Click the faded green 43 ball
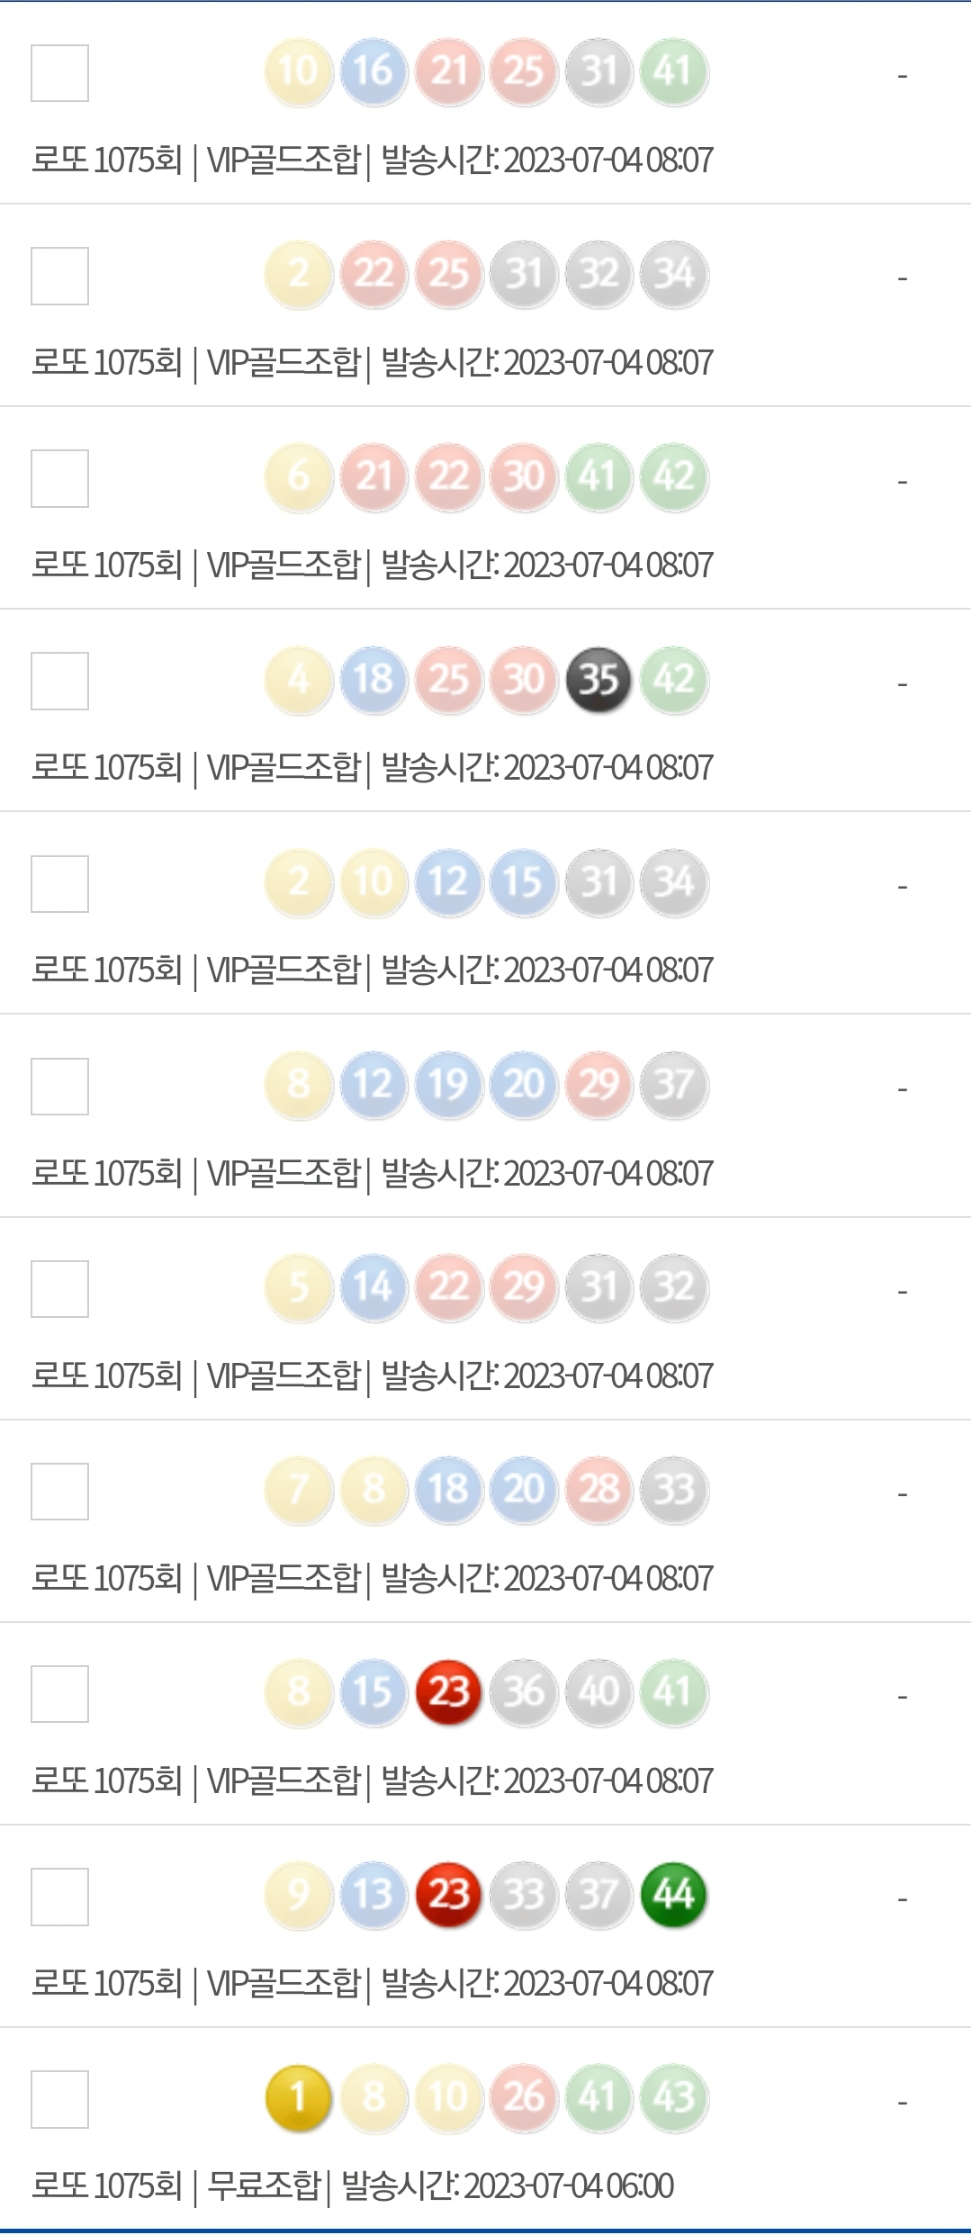The image size is (971, 2235). (673, 2096)
